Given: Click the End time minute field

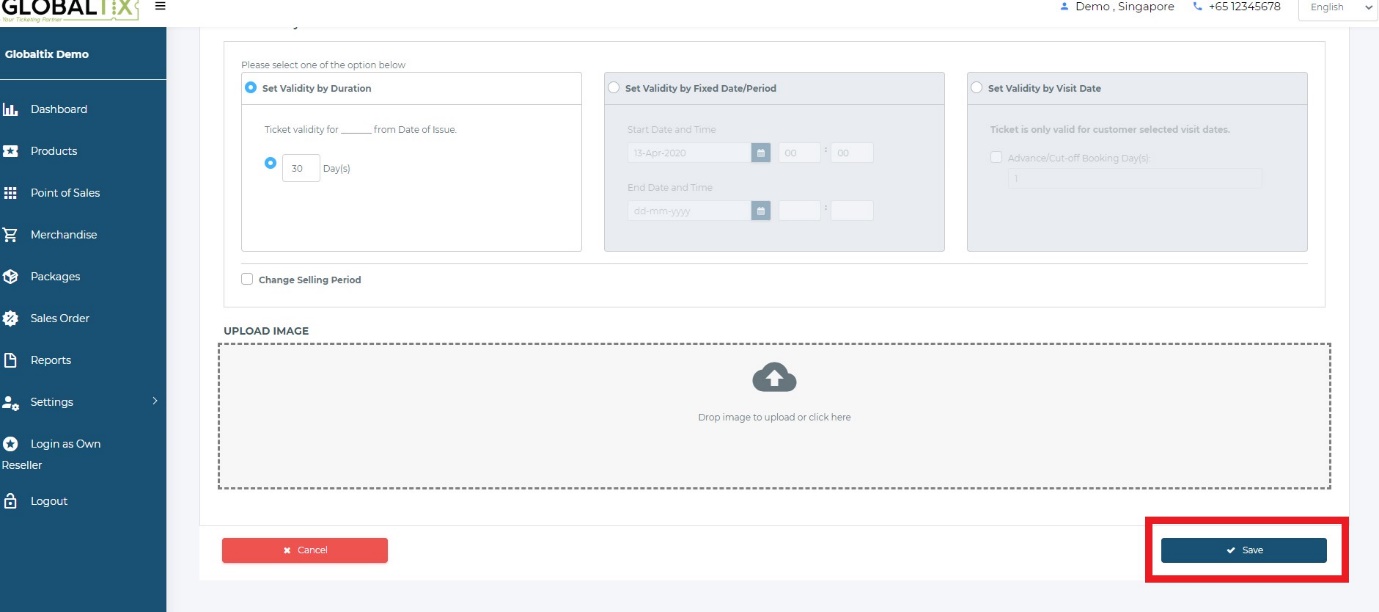Looking at the screenshot, I should [852, 211].
